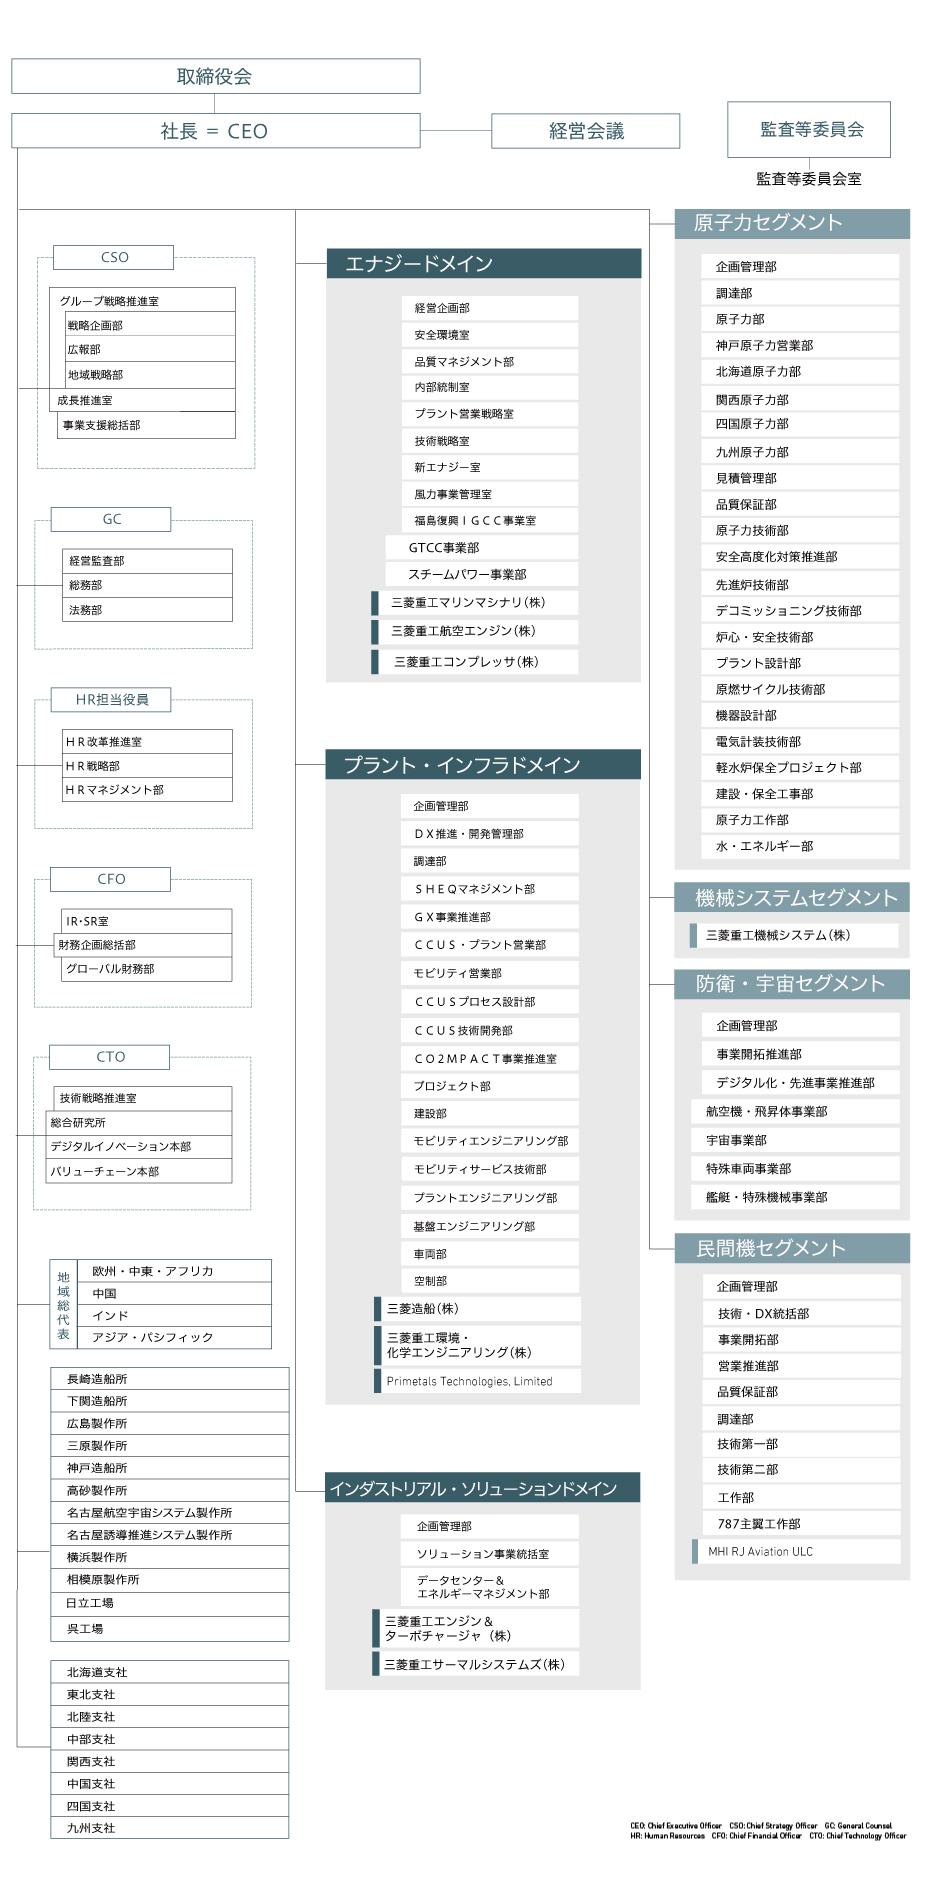Click ＣＯ２ＭＰＡＣＴ事業推進室 entry

[490, 1058]
